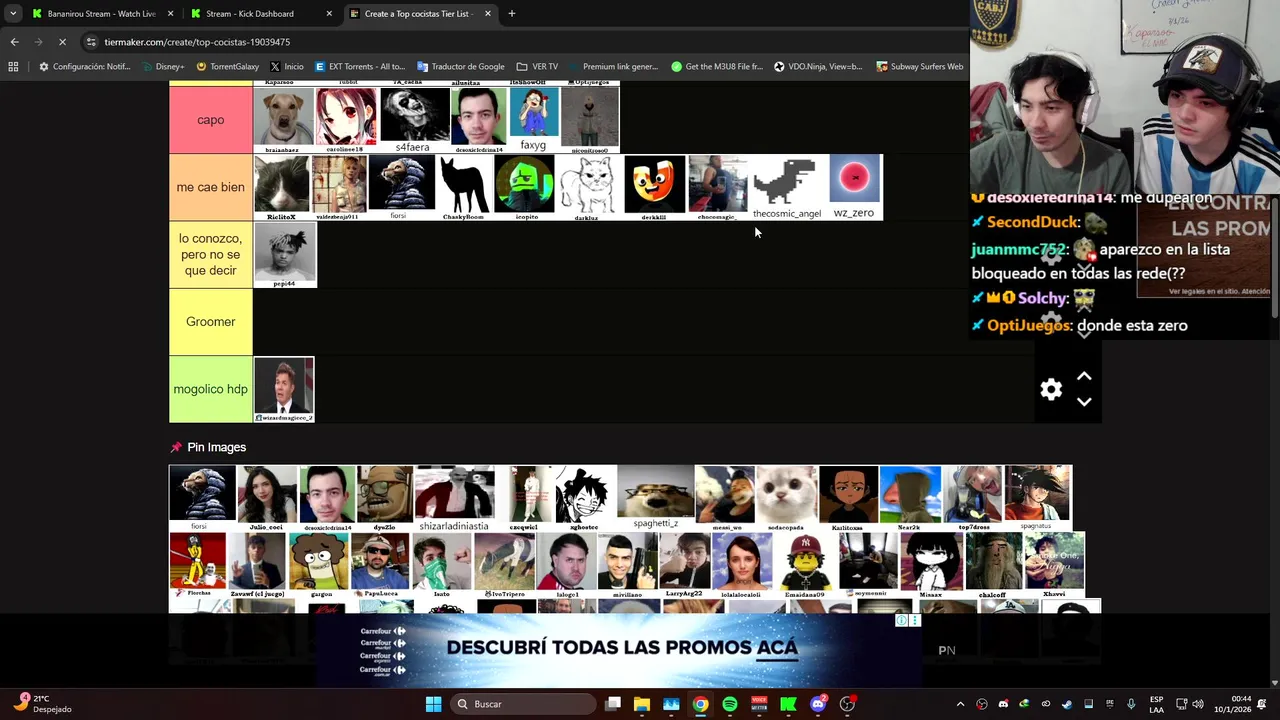Open Subway Surfers Web bookmark
Image resolution: width=1280 pixels, height=720 pixels.
tap(920, 67)
